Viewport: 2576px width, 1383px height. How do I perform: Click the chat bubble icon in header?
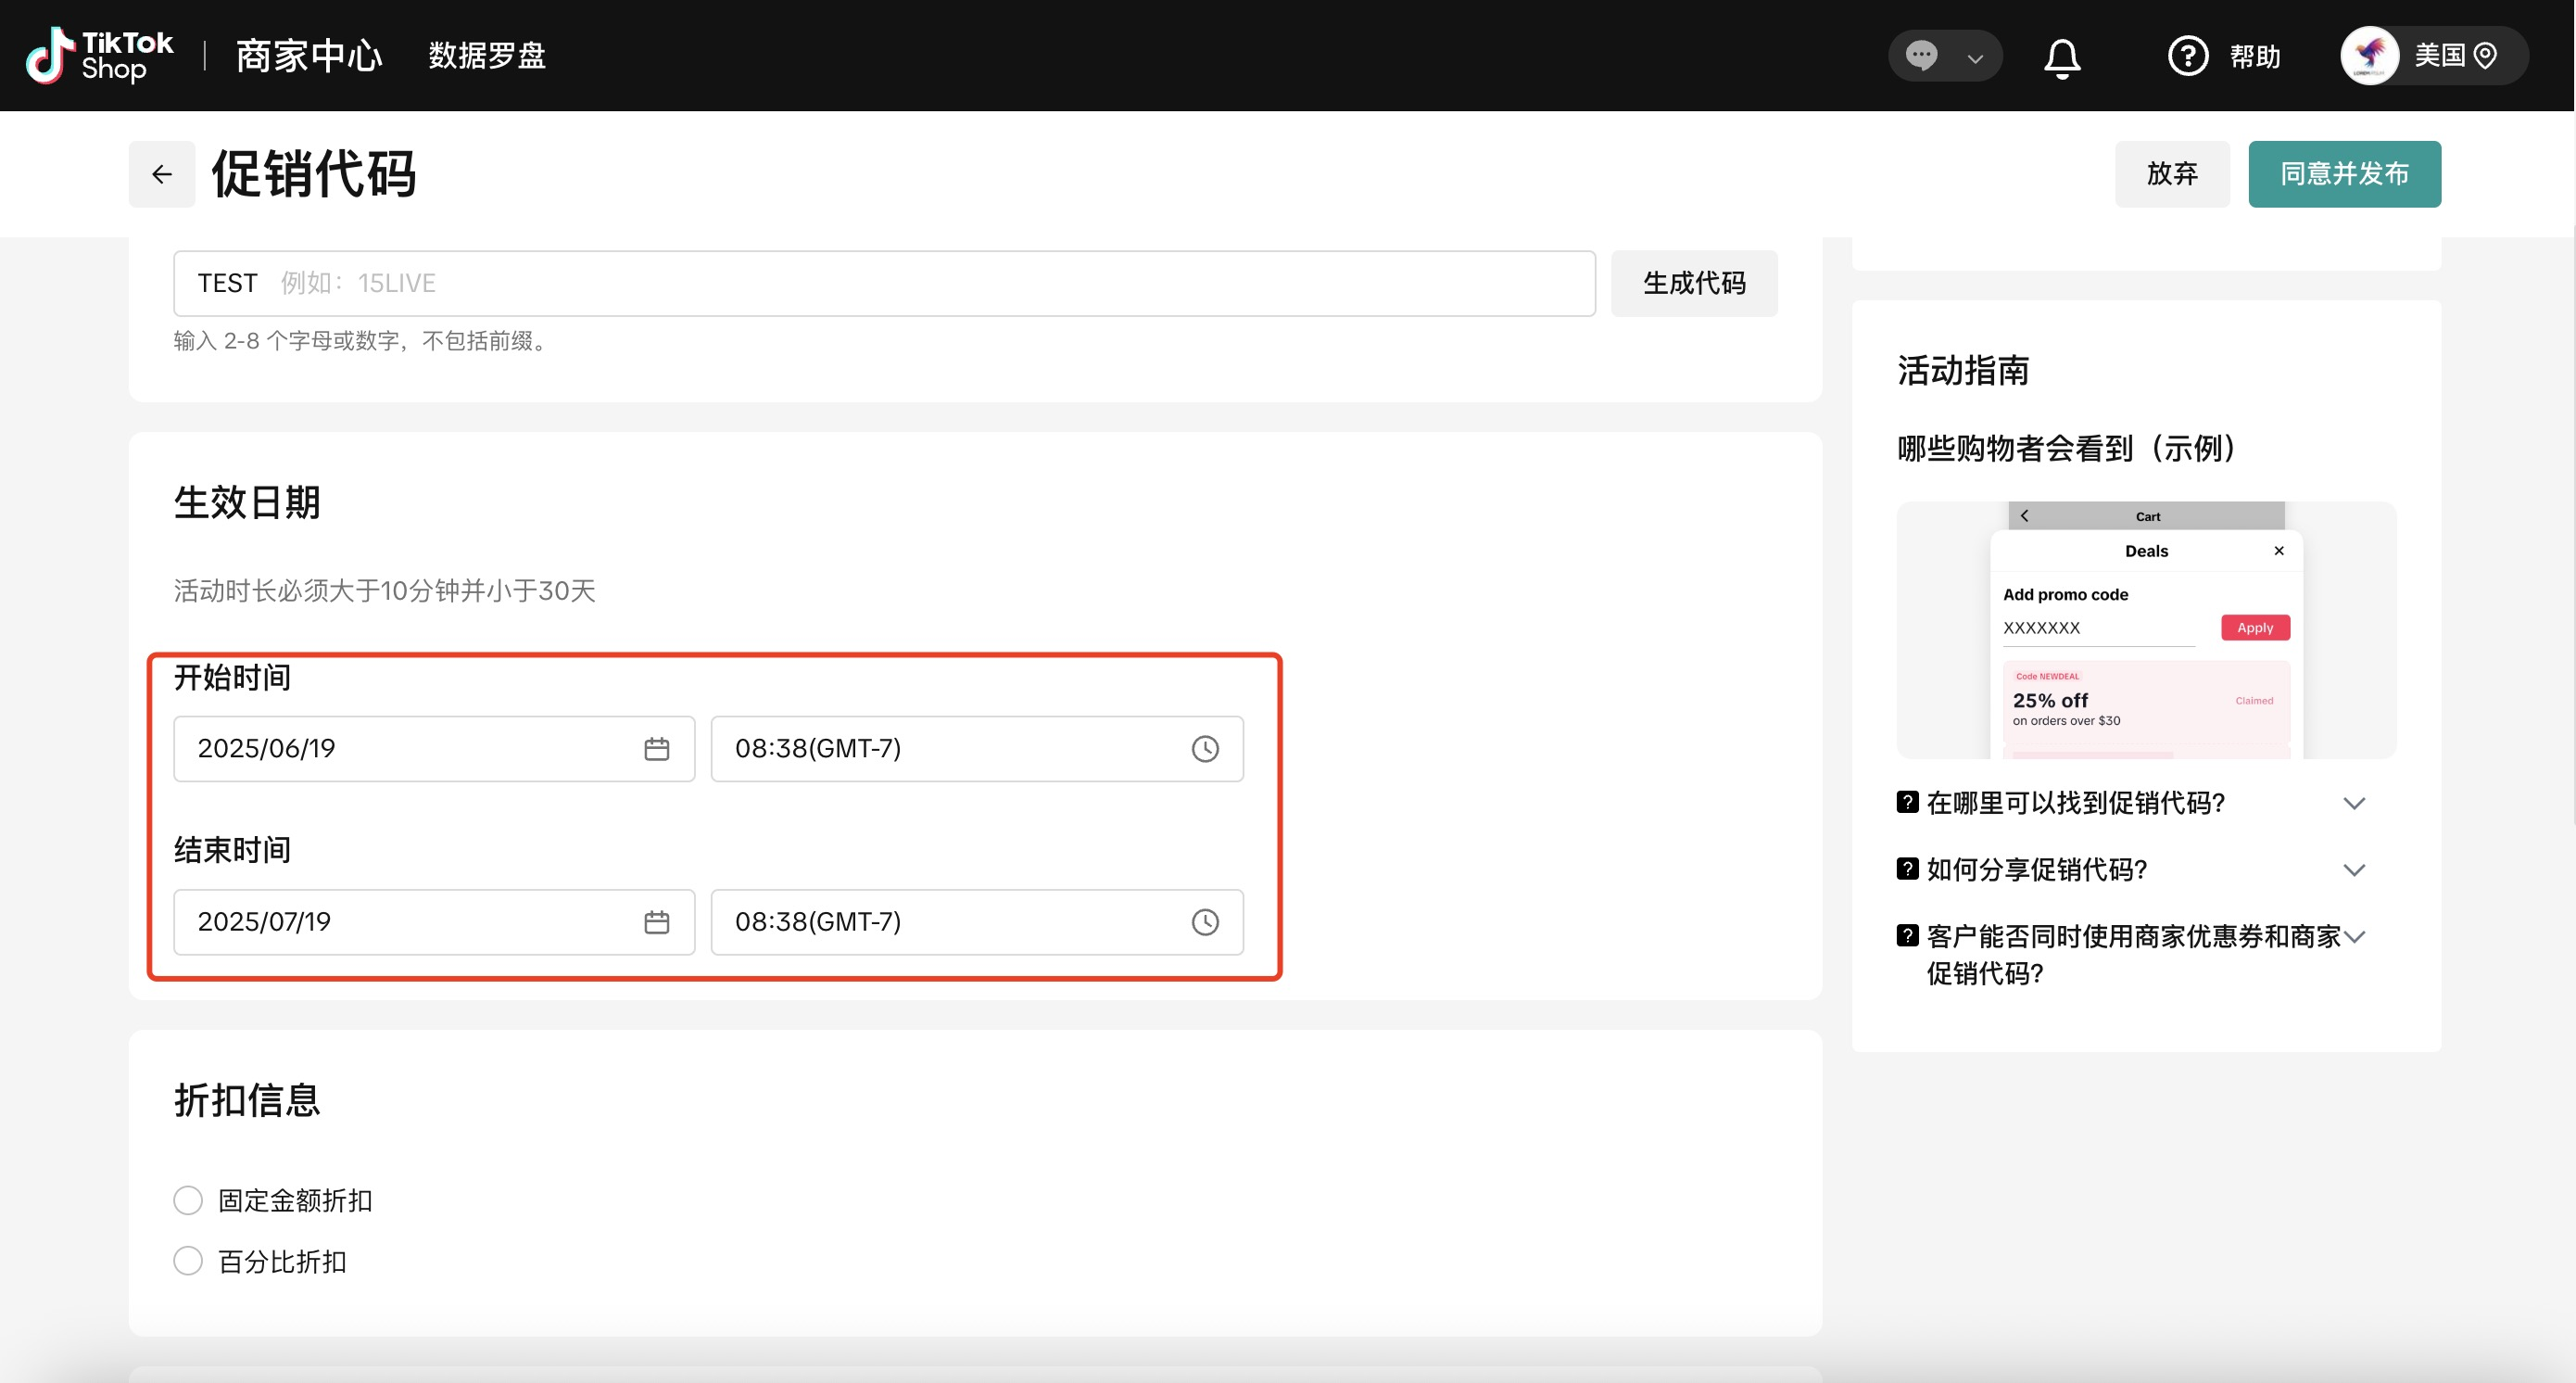(x=1921, y=55)
